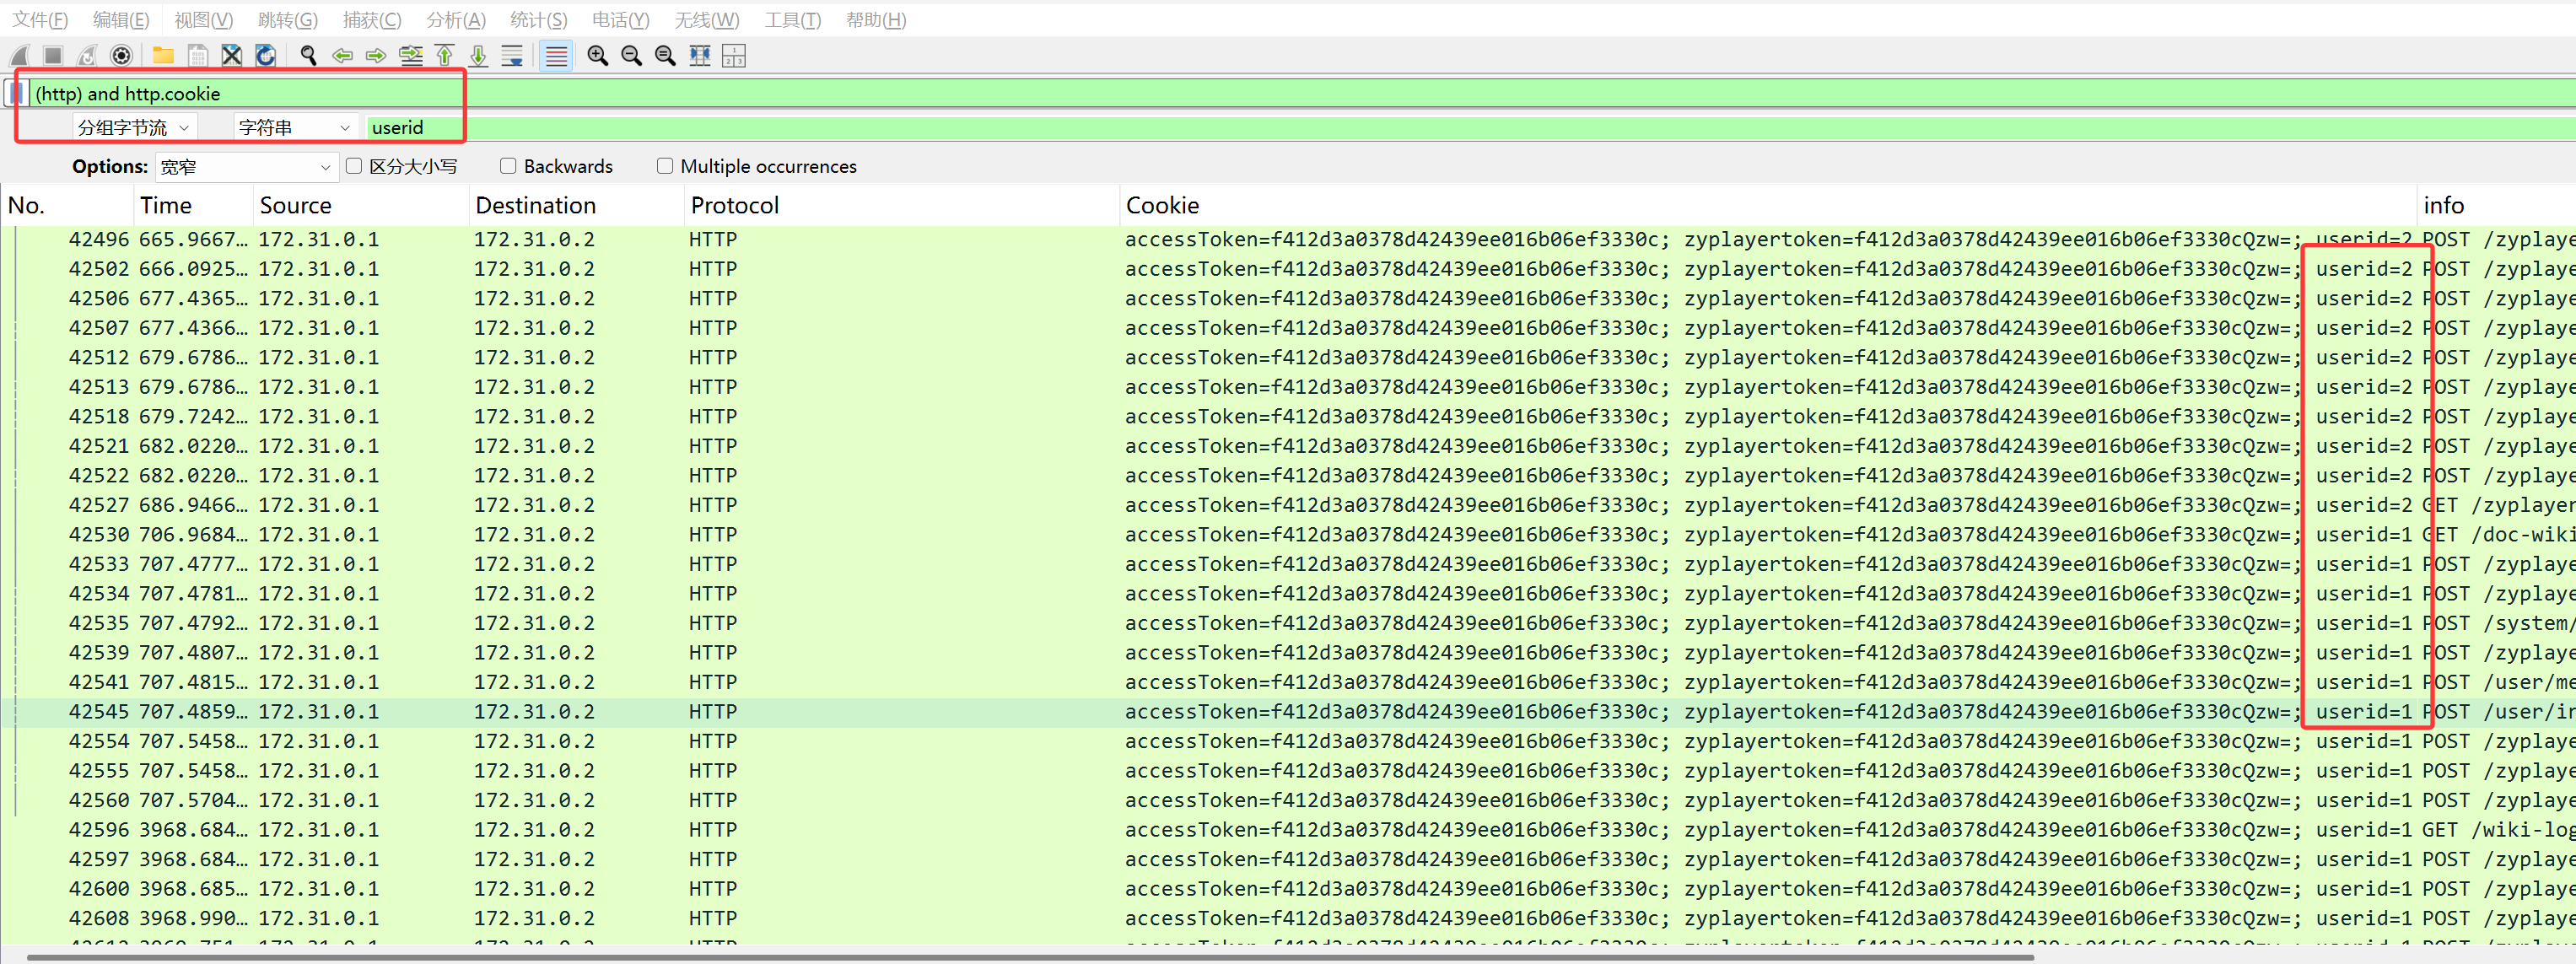Image resolution: width=2576 pixels, height=964 pixels.
Task: Click the find packet magnifier icon
Action: coord(308,56)
